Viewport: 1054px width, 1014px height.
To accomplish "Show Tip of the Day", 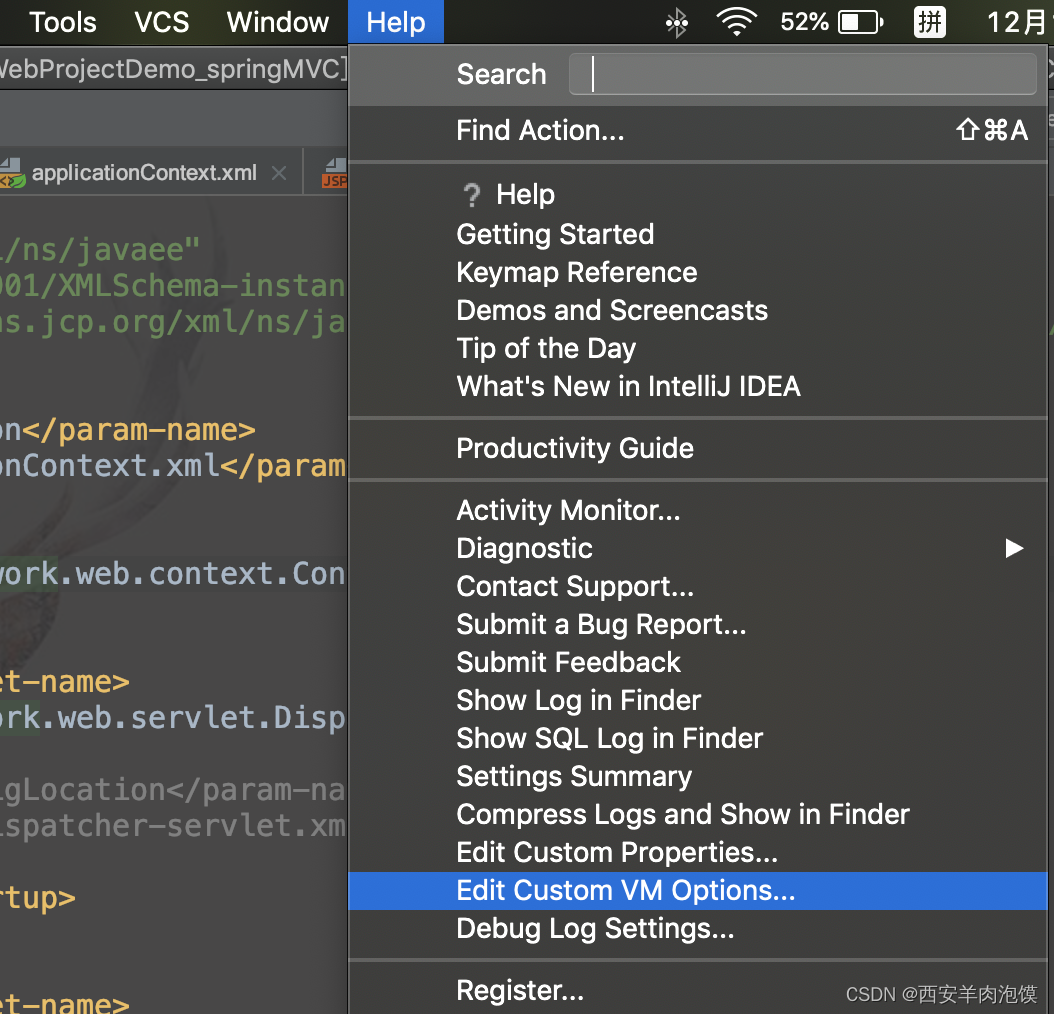I will (698, 348).
